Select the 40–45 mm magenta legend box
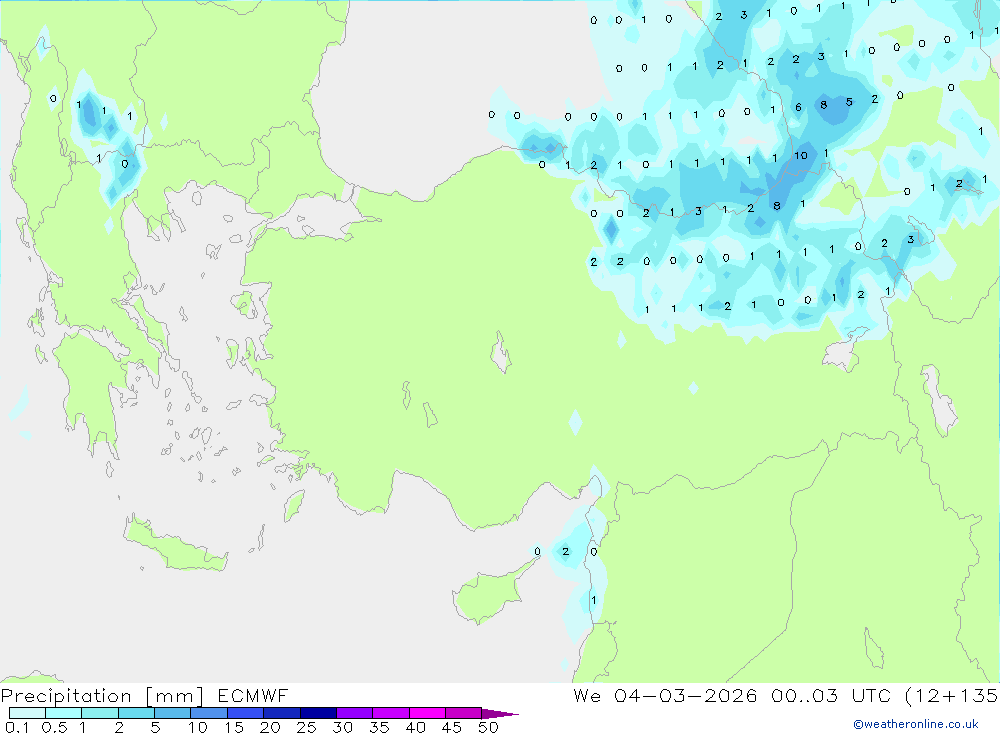The image size is (1000, 733). point(427,713)
